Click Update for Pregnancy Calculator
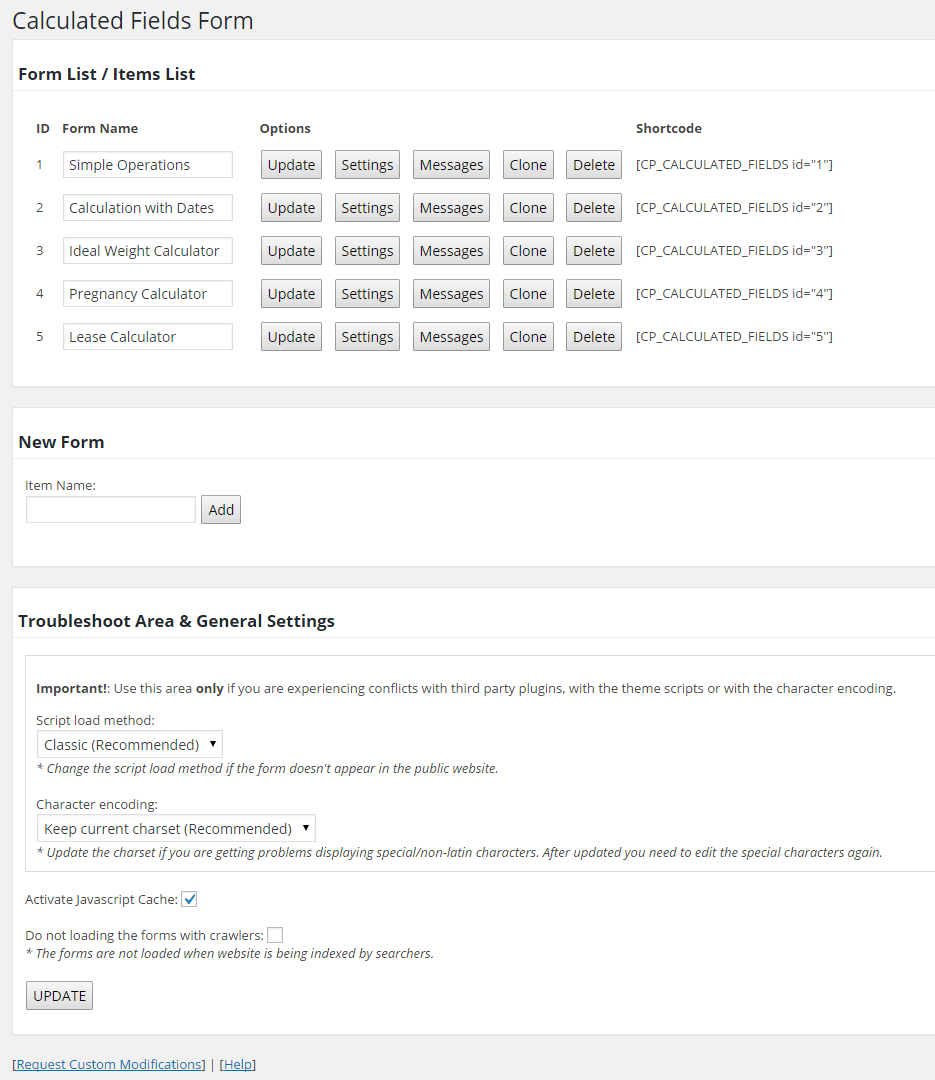 (291, 294)
